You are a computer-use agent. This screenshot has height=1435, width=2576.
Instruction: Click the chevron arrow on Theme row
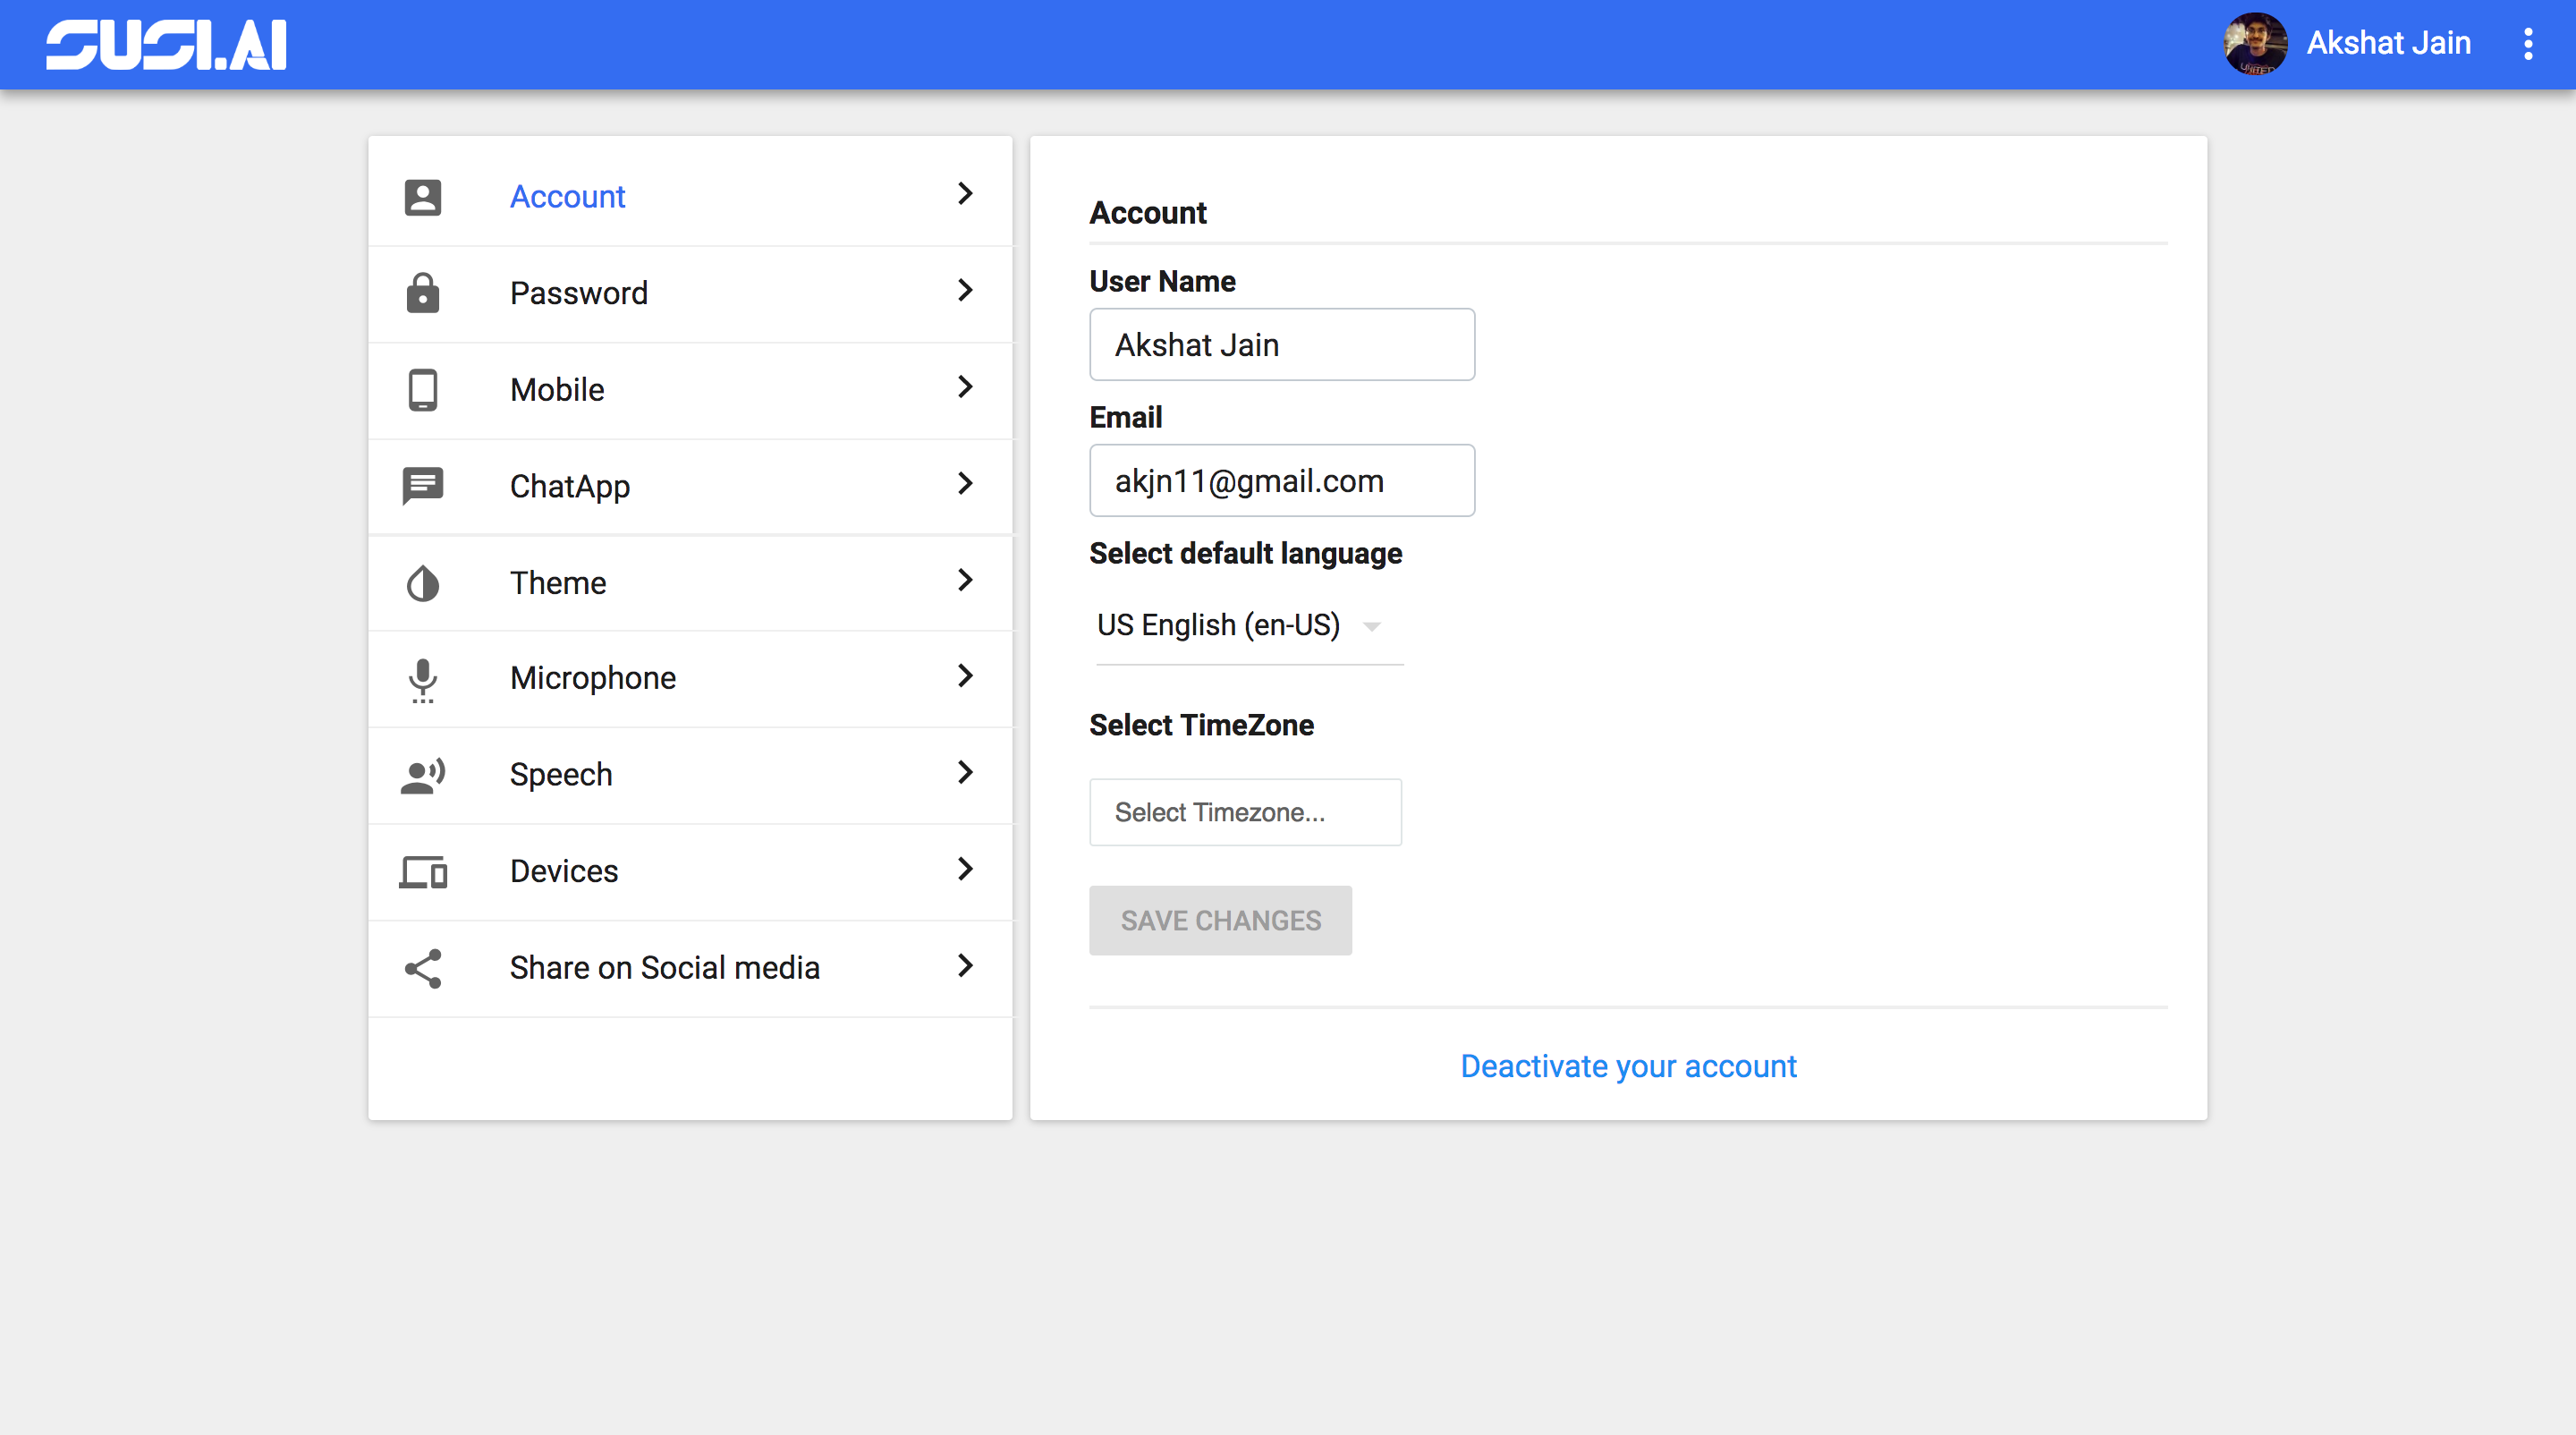[964, 581]
